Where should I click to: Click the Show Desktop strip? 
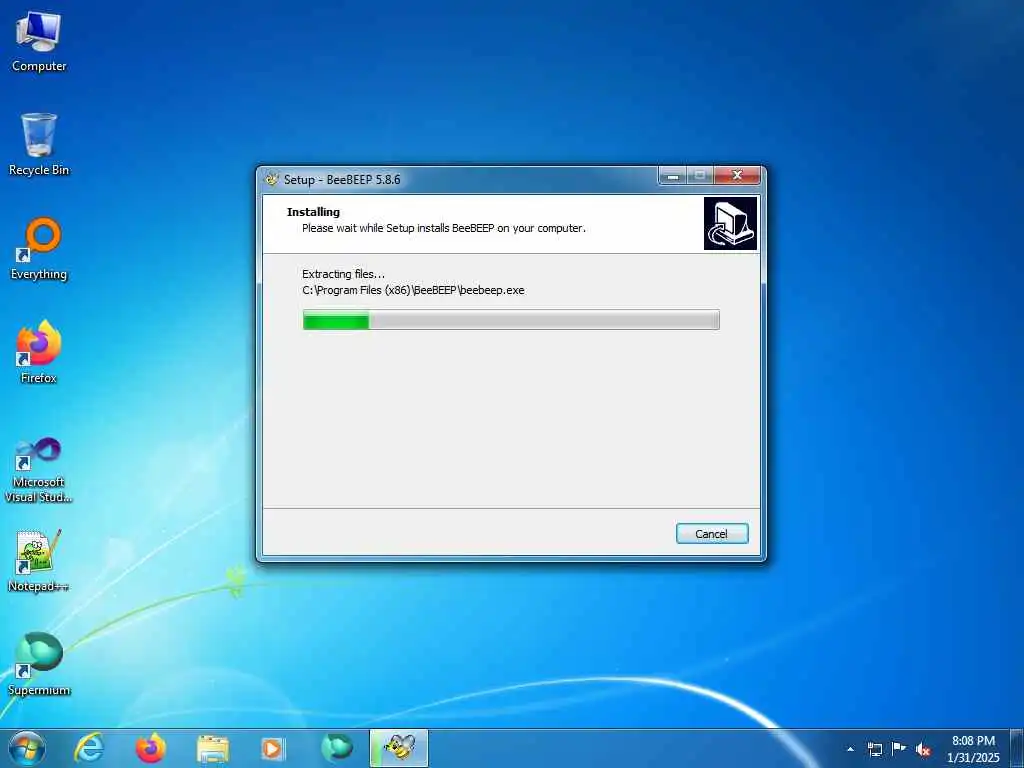click(x=1017, y=748)
